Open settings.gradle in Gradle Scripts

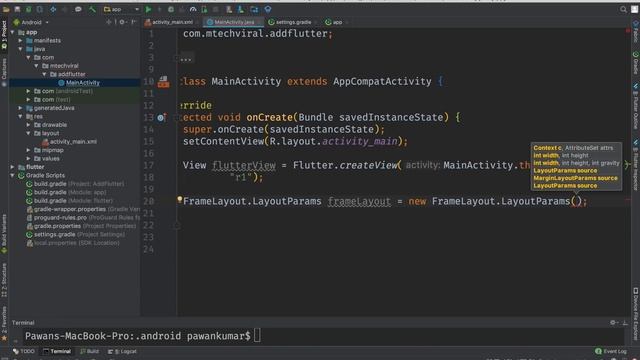click(76, 234)
